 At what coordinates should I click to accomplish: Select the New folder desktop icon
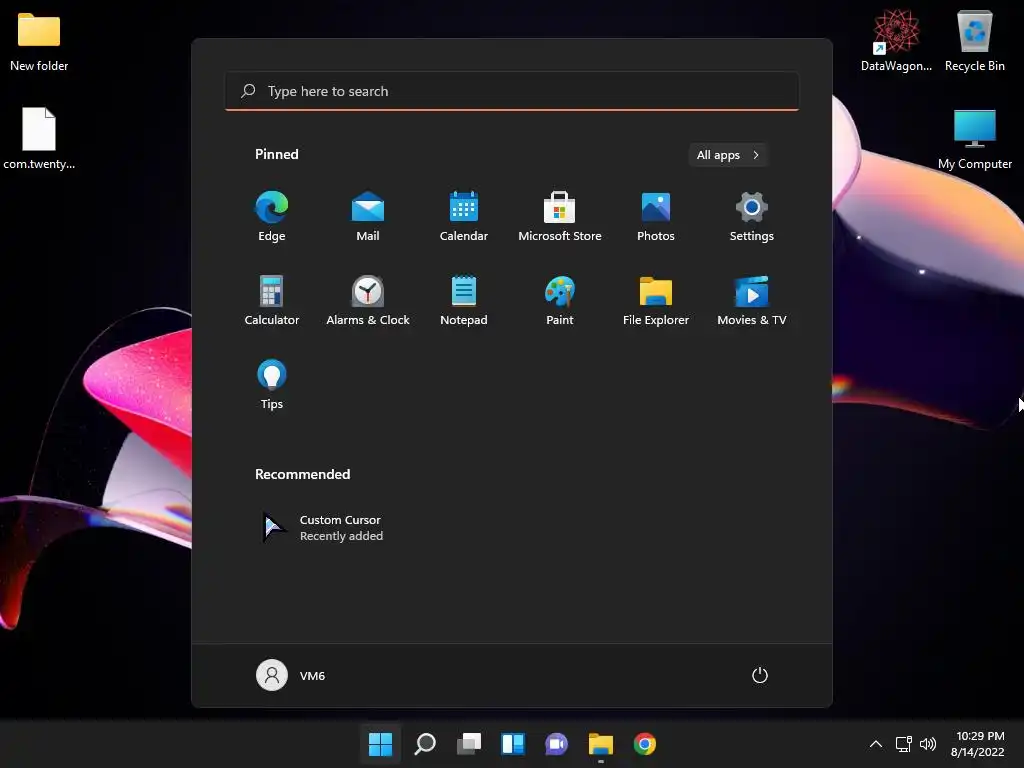point(39,41)
